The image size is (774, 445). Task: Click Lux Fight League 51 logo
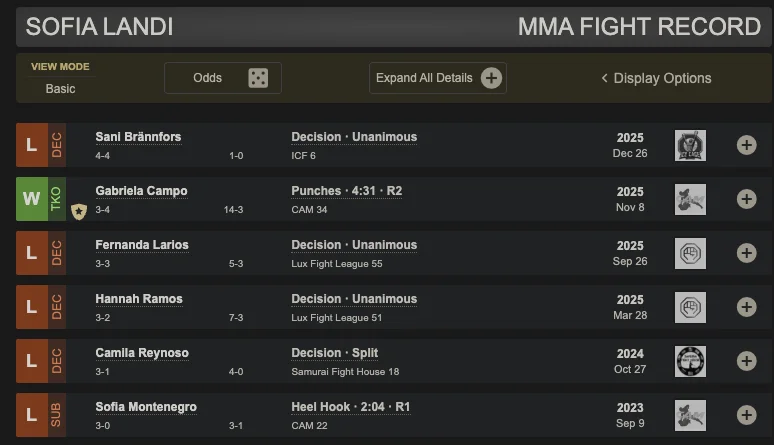click(x=690, y=307)
